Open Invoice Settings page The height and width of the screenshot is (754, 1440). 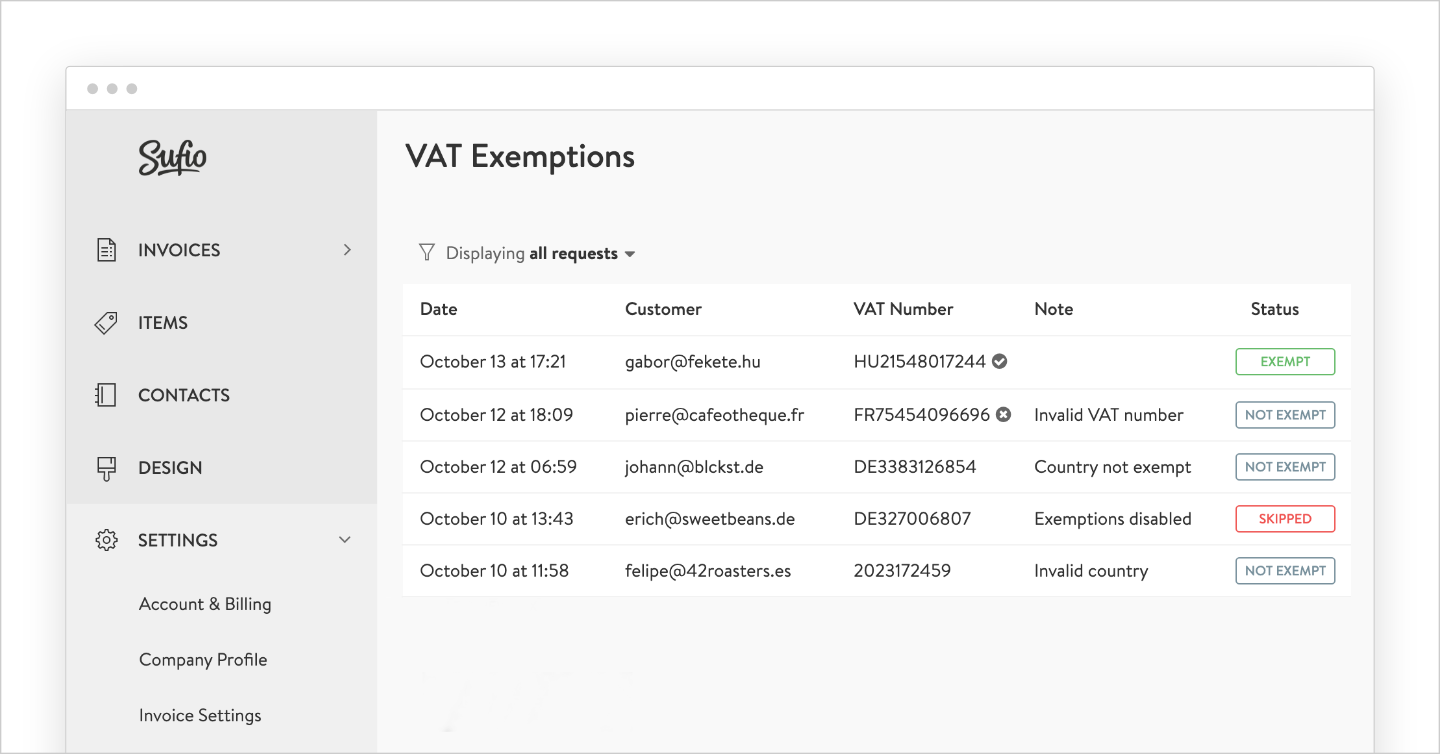(200, 716)
